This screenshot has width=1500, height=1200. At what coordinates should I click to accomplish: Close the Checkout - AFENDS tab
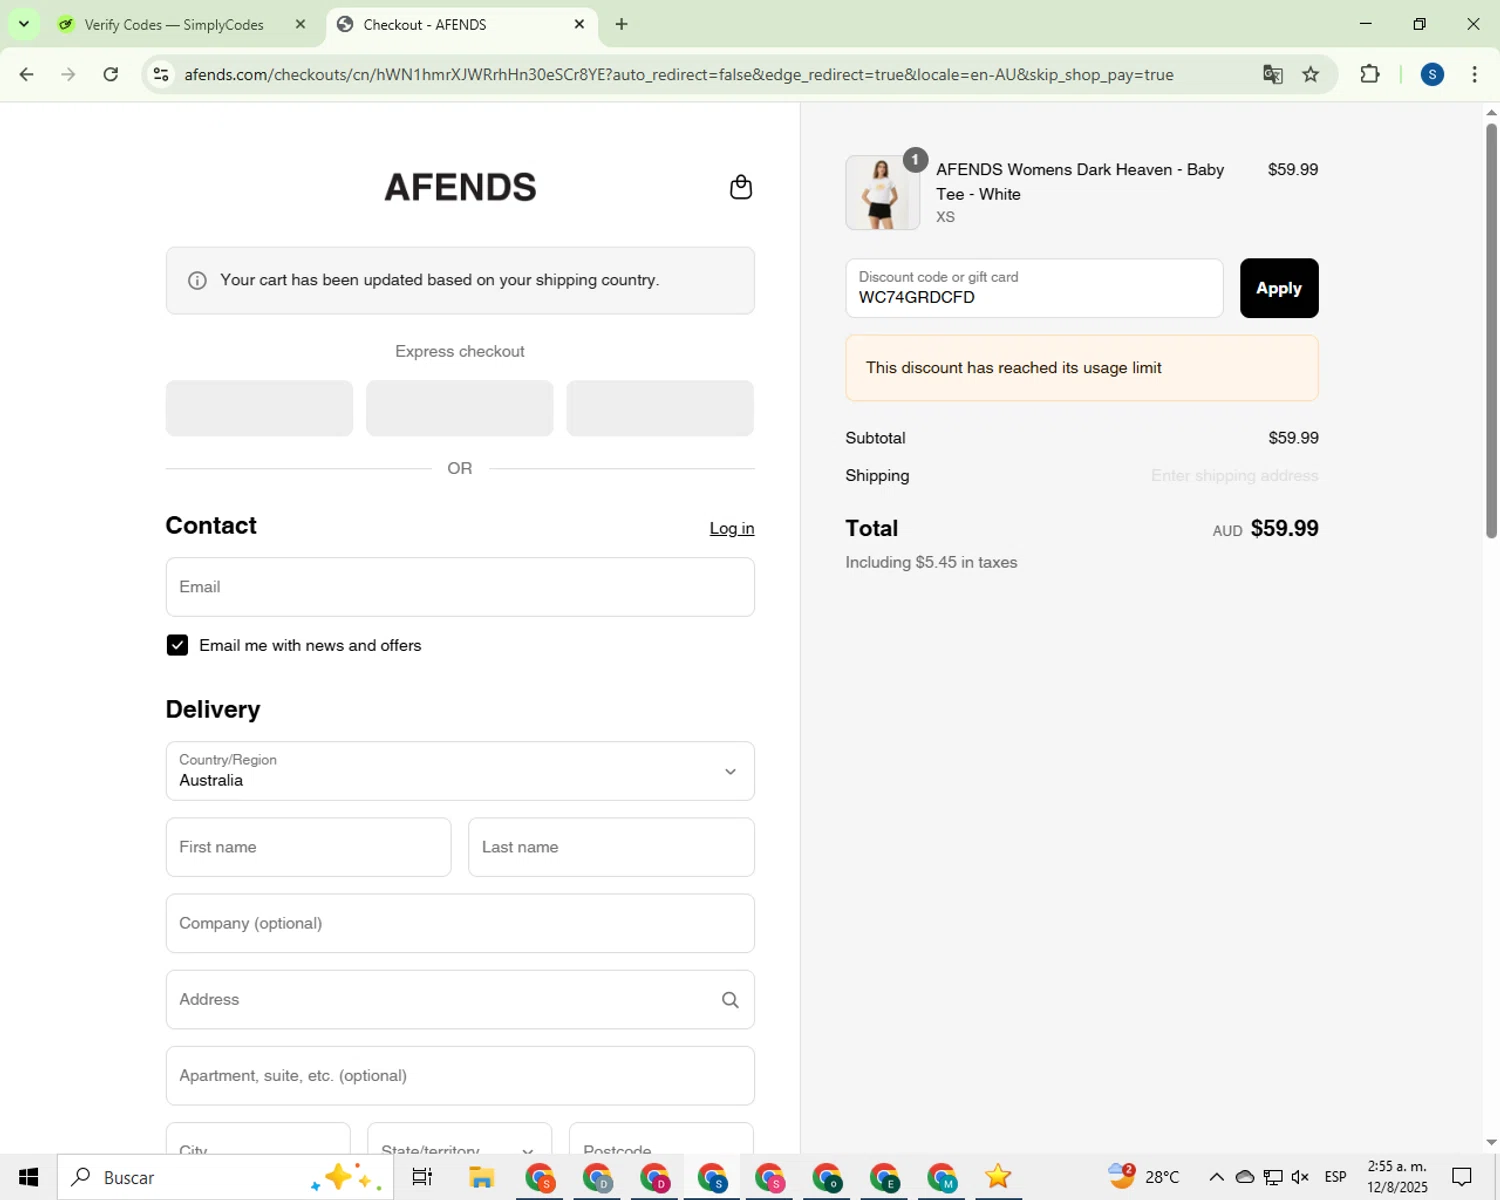pos(579,24)
